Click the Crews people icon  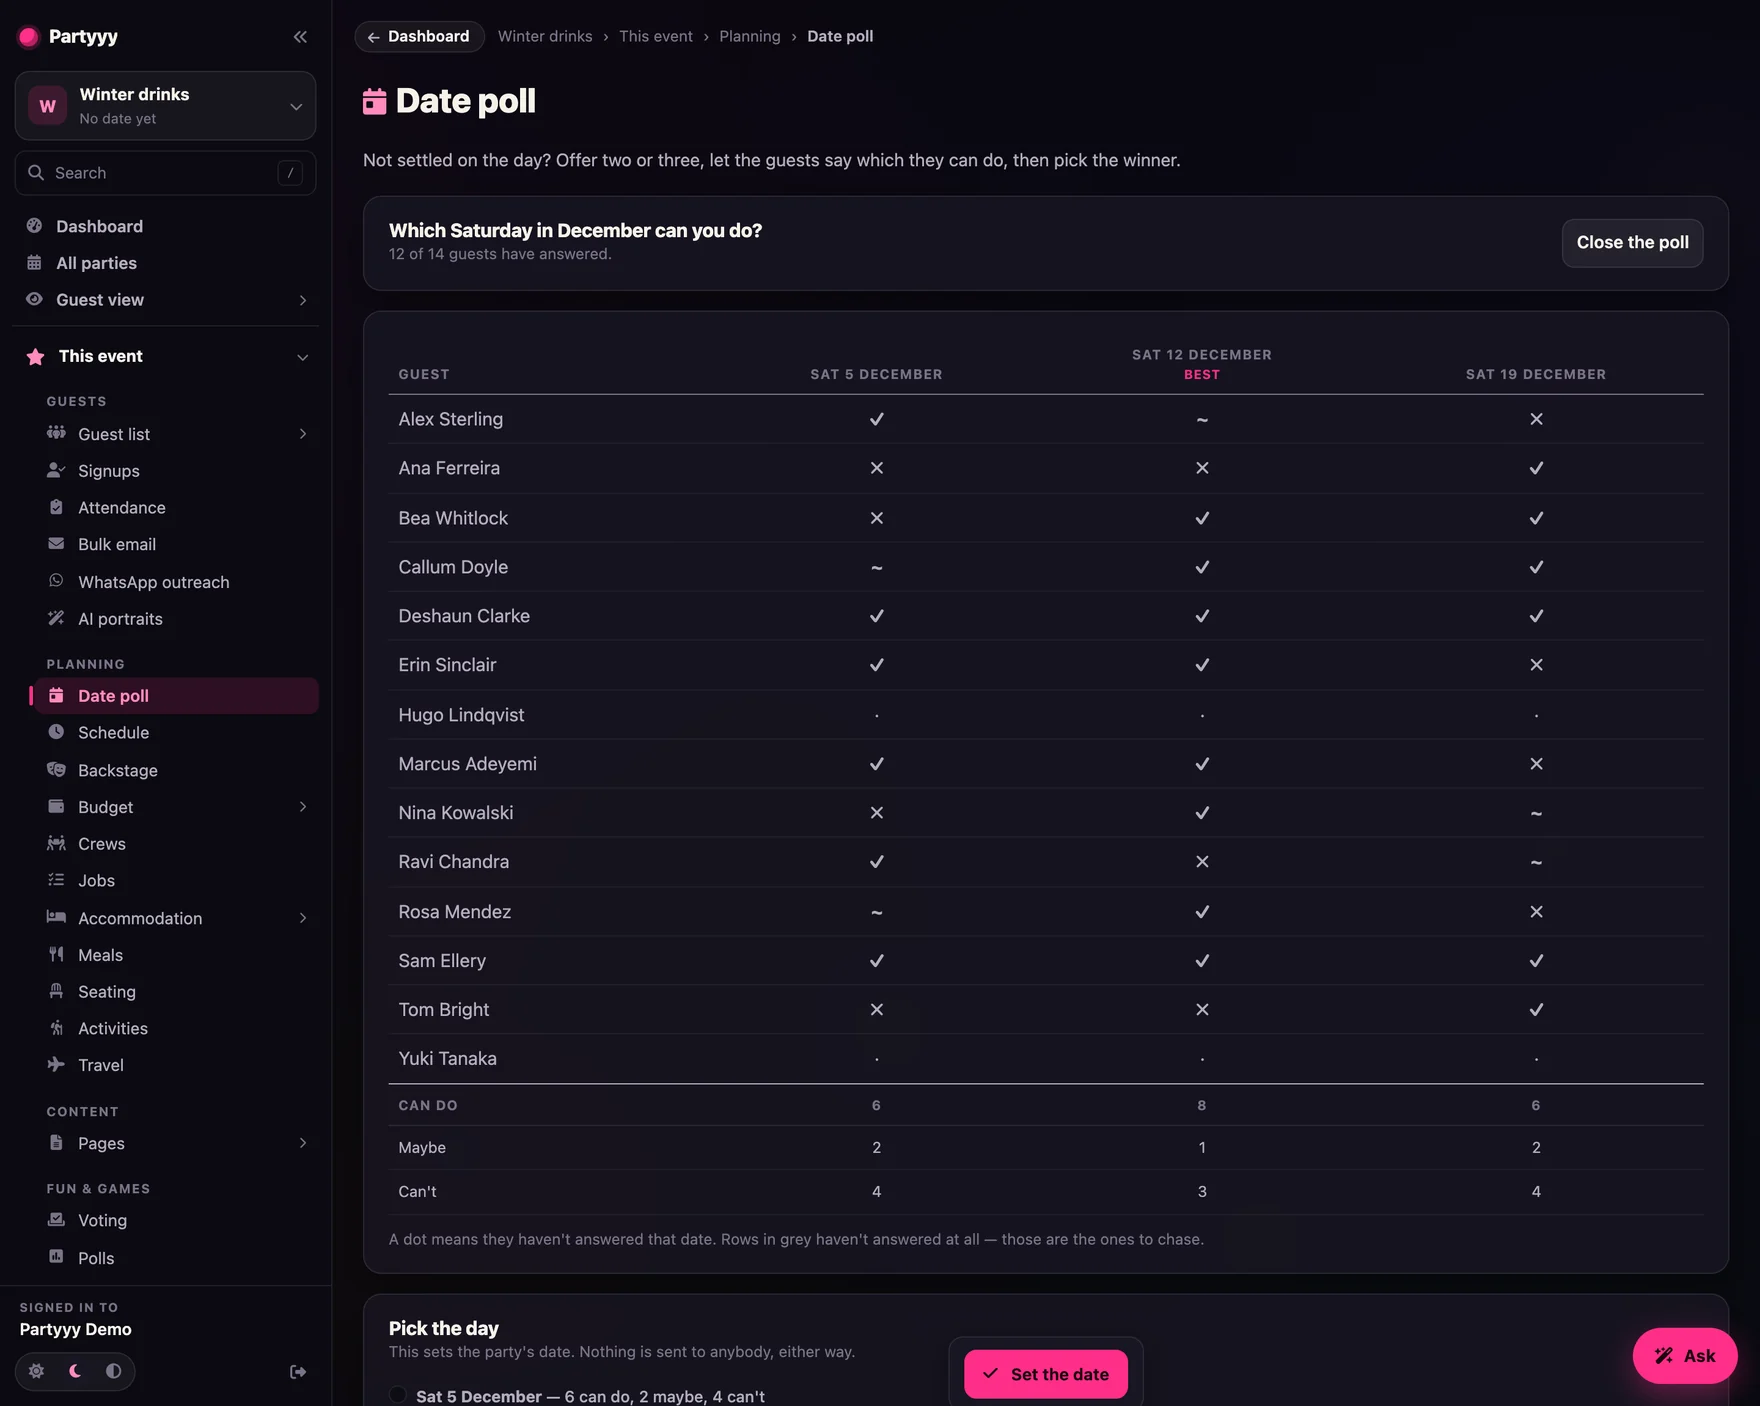tap(56, 843)
